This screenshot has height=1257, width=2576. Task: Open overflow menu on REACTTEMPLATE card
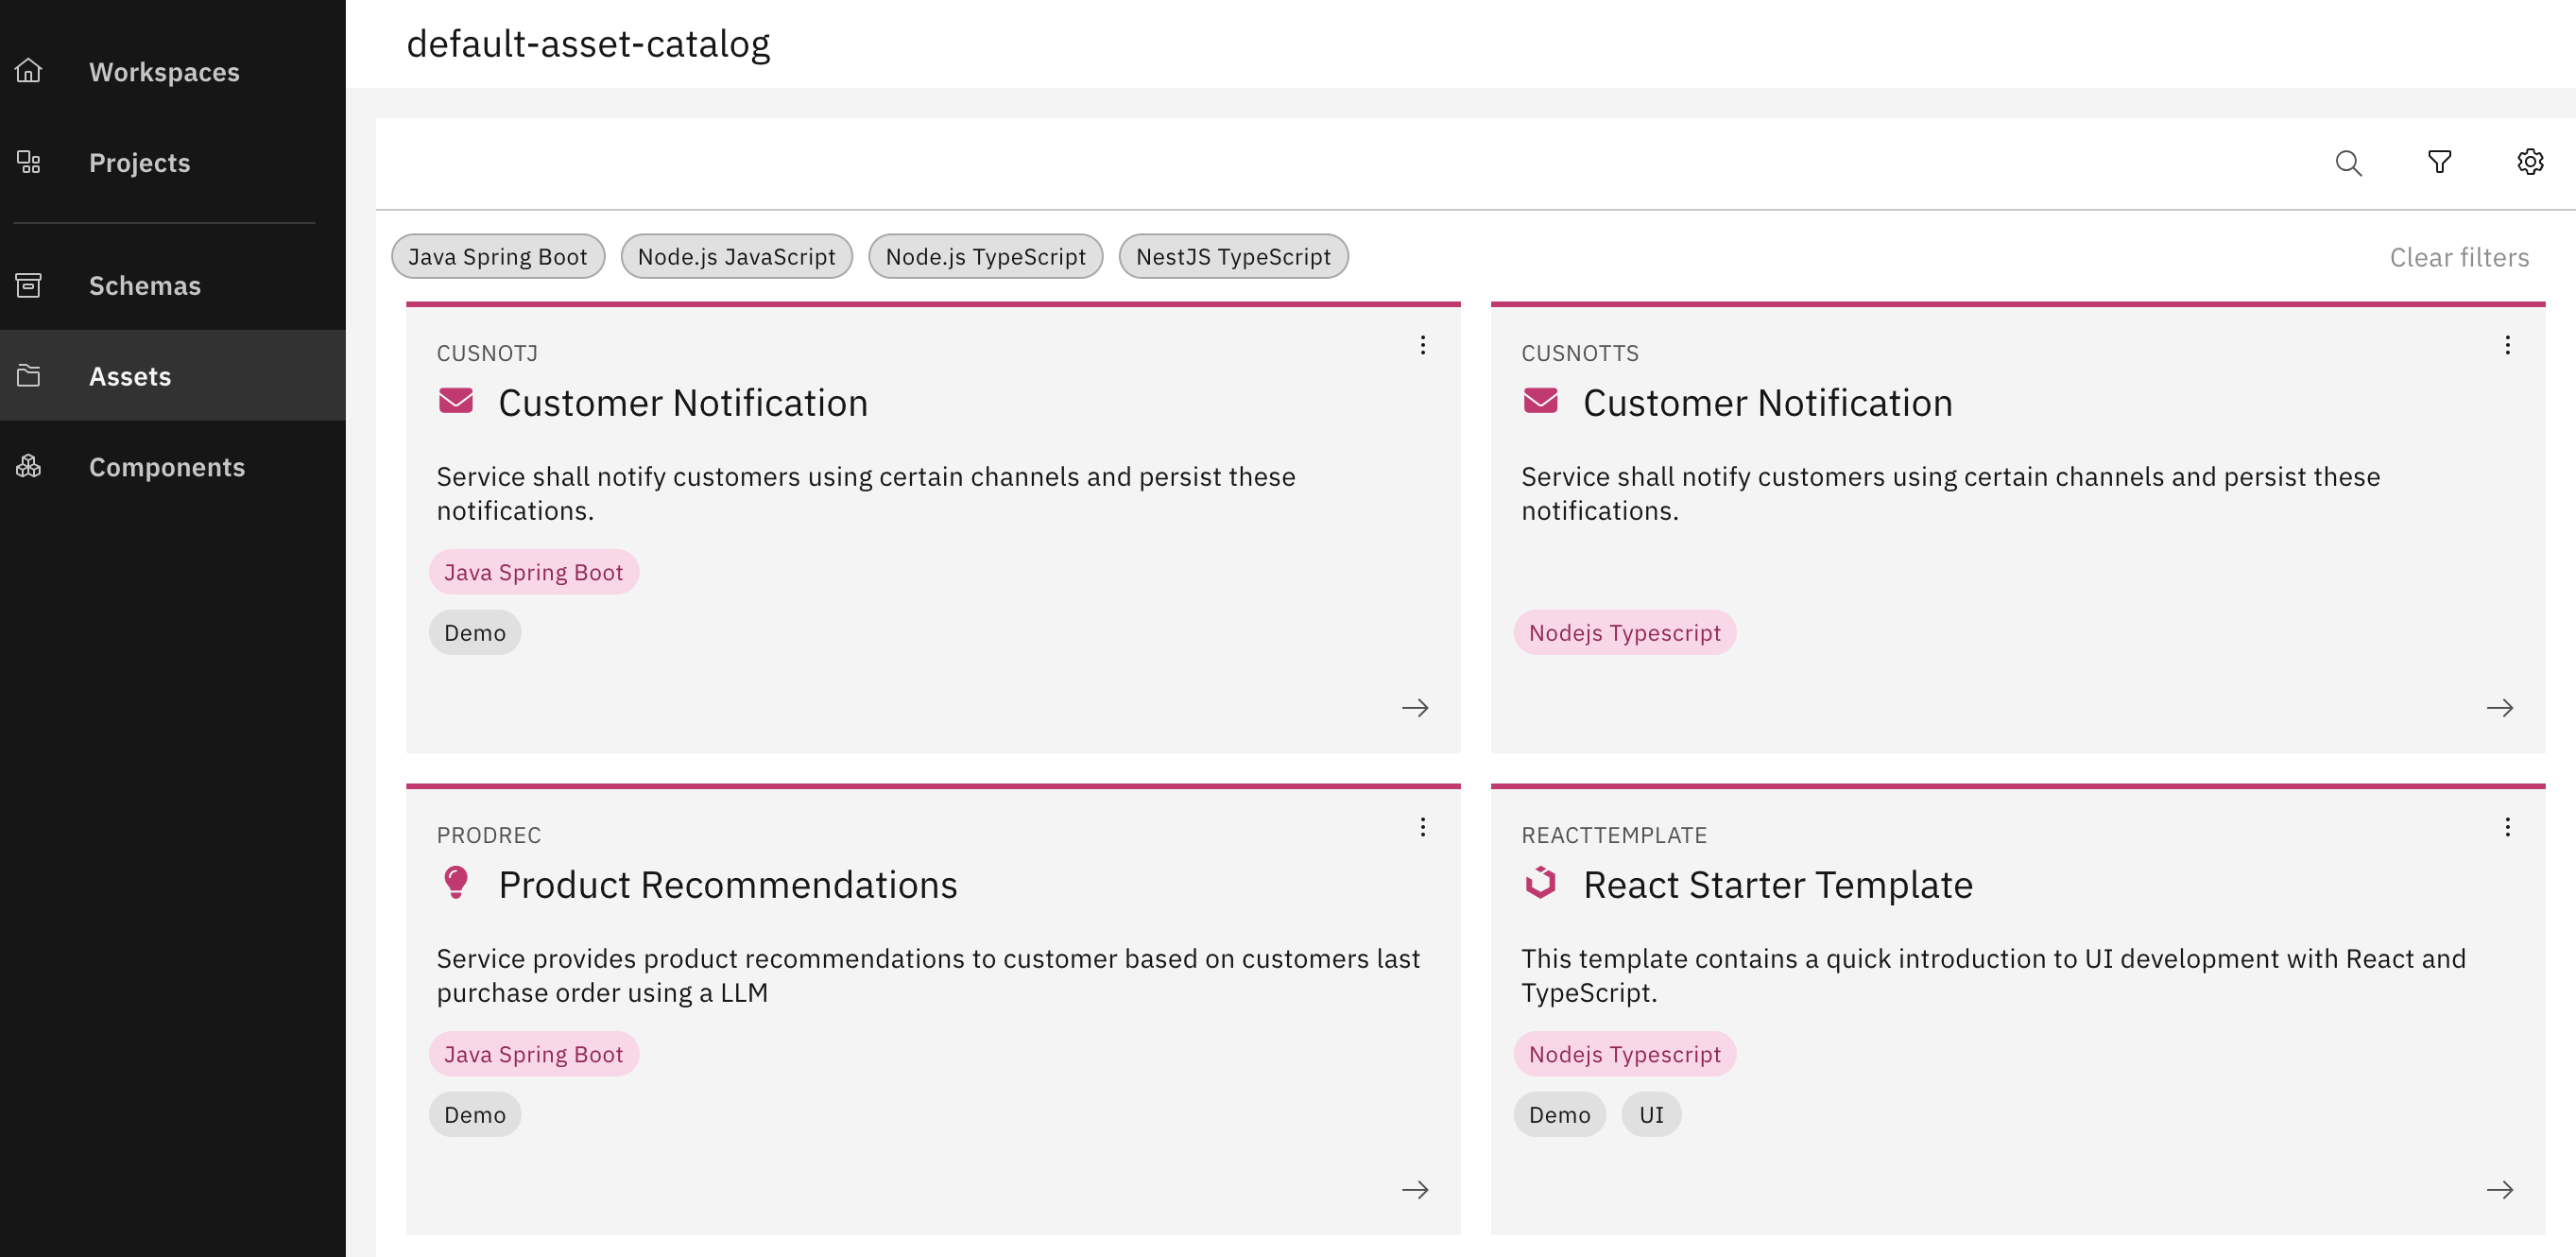(x=2507, y=827)
